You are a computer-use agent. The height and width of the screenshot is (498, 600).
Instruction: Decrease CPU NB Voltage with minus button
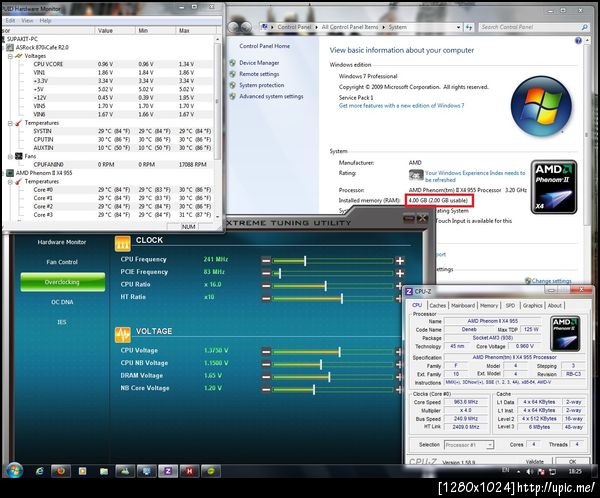pos(266,364)
